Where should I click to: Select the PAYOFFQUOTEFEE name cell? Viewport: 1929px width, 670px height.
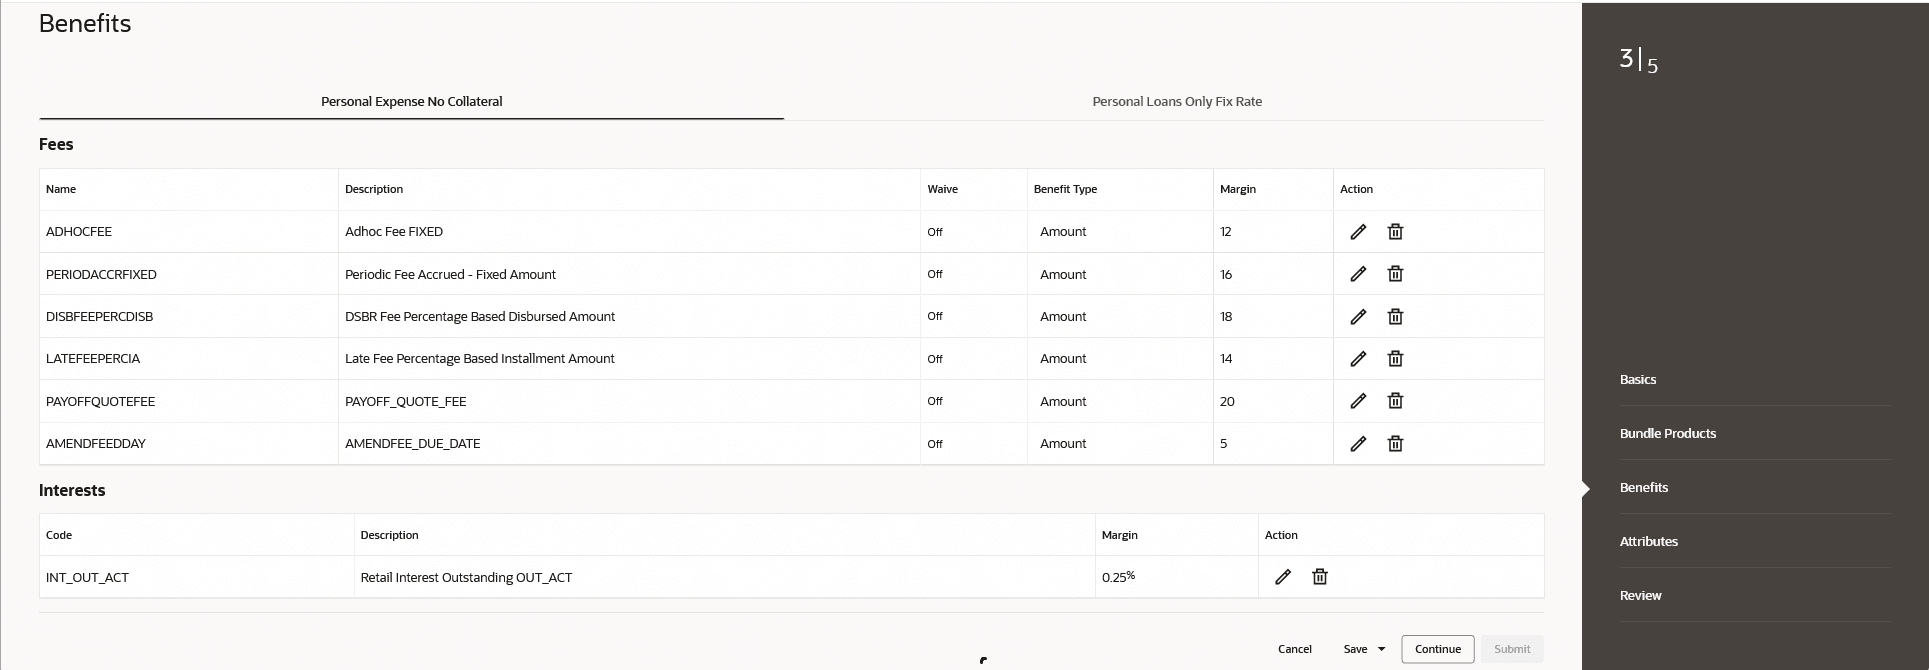pyautogui.click(x=100, y=401)
